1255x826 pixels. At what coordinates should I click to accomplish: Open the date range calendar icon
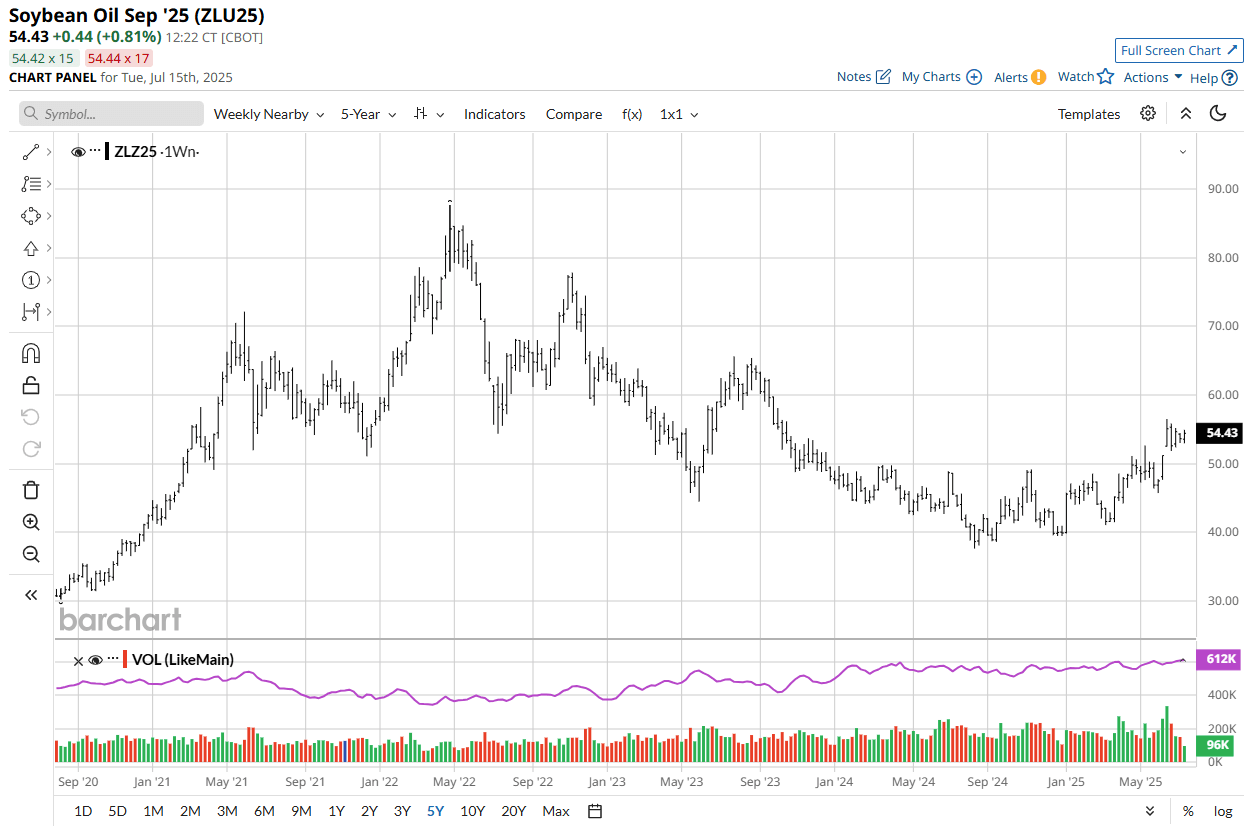[595, 811]
